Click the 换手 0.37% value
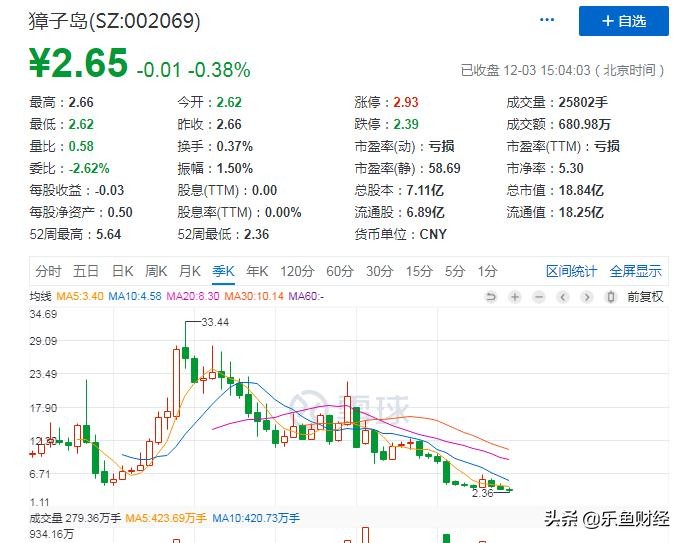This screenshot has height=543, width=685. tap(235, 146)
